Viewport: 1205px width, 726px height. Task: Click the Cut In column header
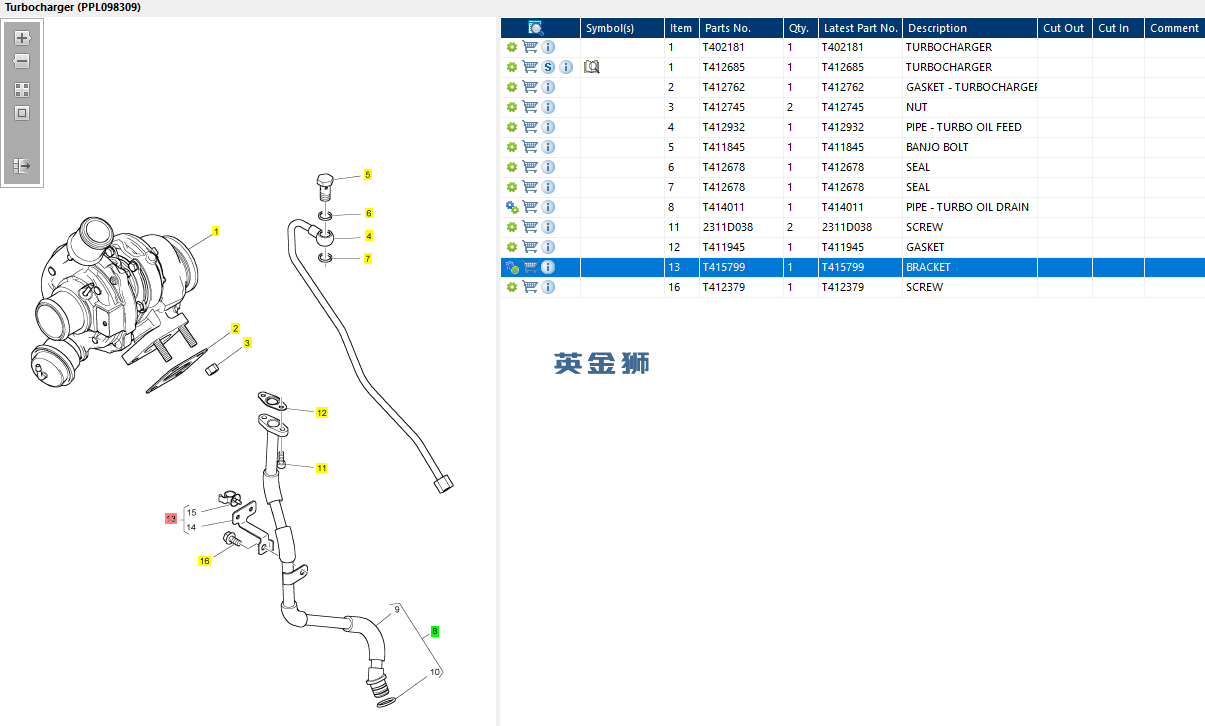click(x=1119, y=28)
